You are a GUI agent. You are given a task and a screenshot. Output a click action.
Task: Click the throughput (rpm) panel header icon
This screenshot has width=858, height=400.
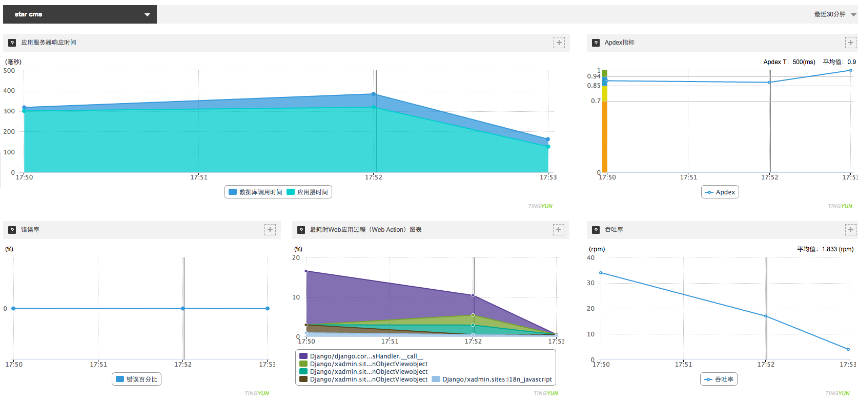[x=596, y=230]
